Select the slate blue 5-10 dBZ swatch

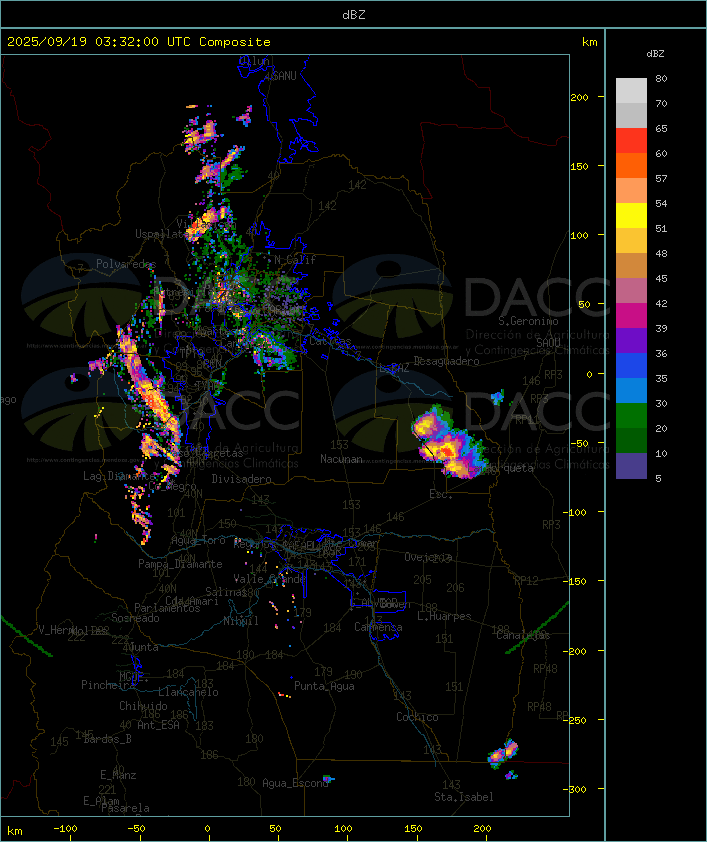(x=631, y=466)
